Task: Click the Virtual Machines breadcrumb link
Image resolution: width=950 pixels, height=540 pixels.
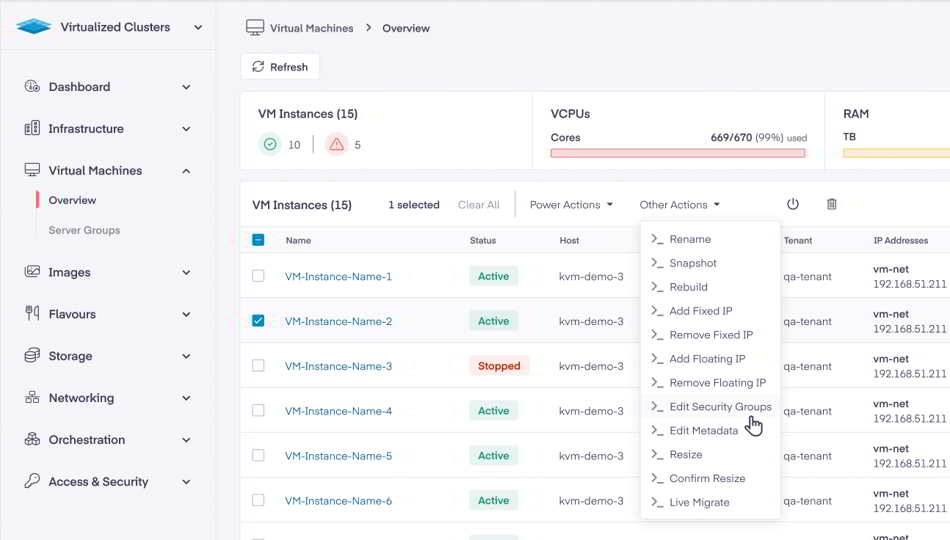Action: pyautogui.click(x=311, y=28)
